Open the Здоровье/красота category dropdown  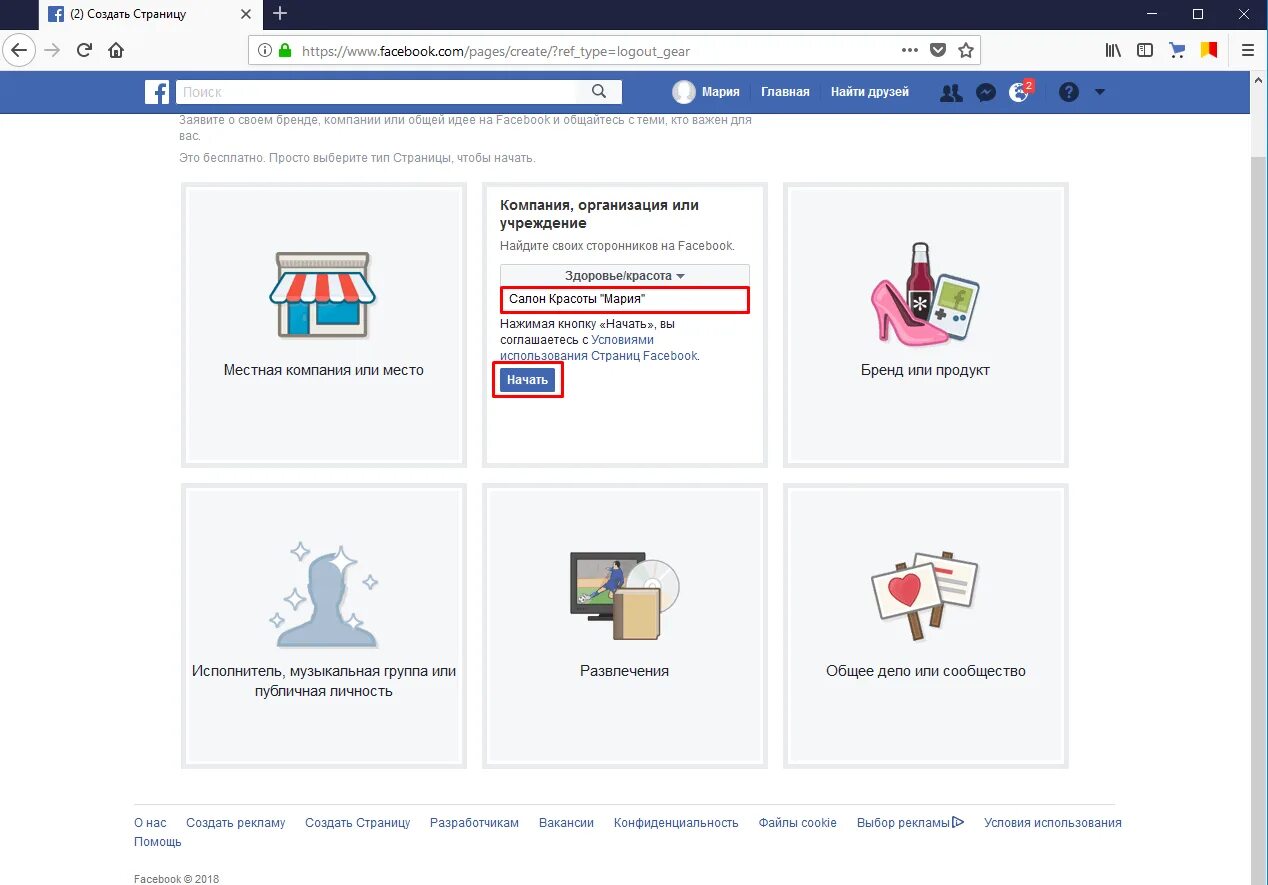pos(625,276)
